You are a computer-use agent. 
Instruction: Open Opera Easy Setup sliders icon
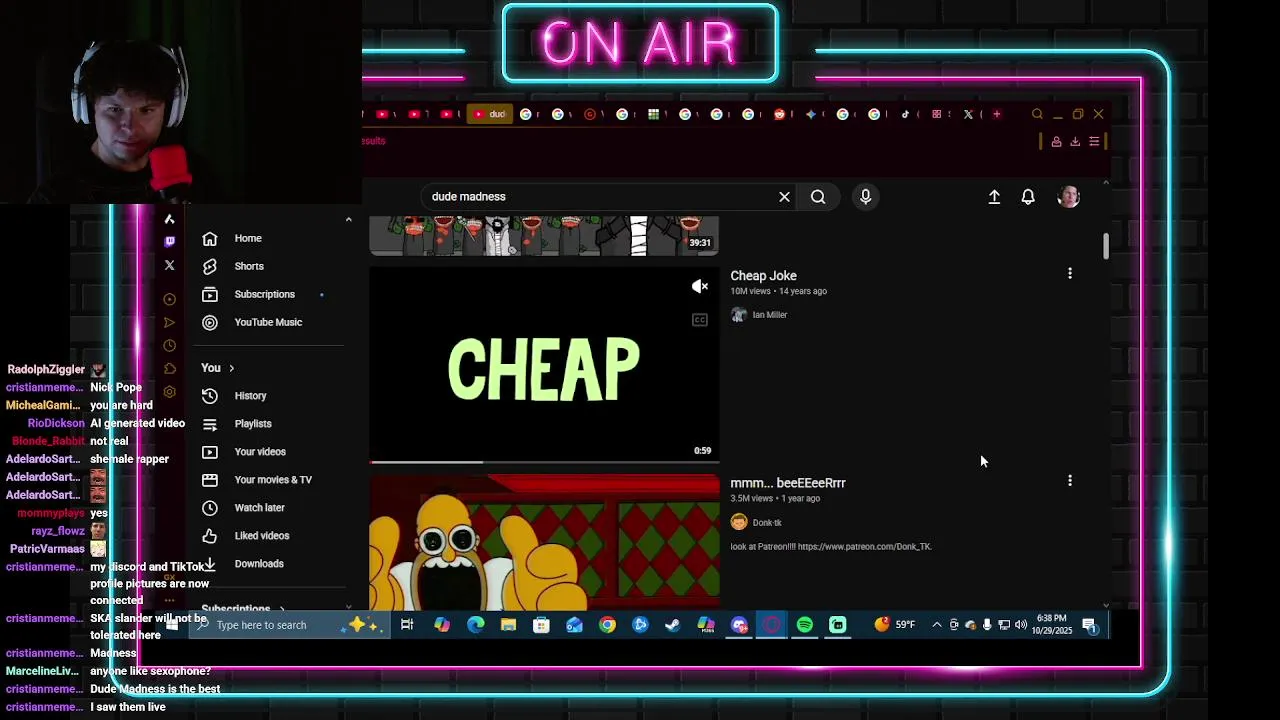(x=1094, y=142)
